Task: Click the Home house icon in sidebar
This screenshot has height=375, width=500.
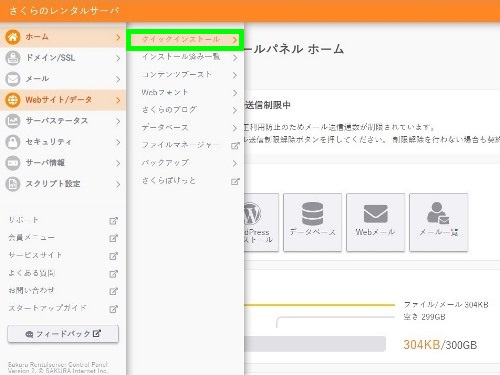Action: (13, 37)
